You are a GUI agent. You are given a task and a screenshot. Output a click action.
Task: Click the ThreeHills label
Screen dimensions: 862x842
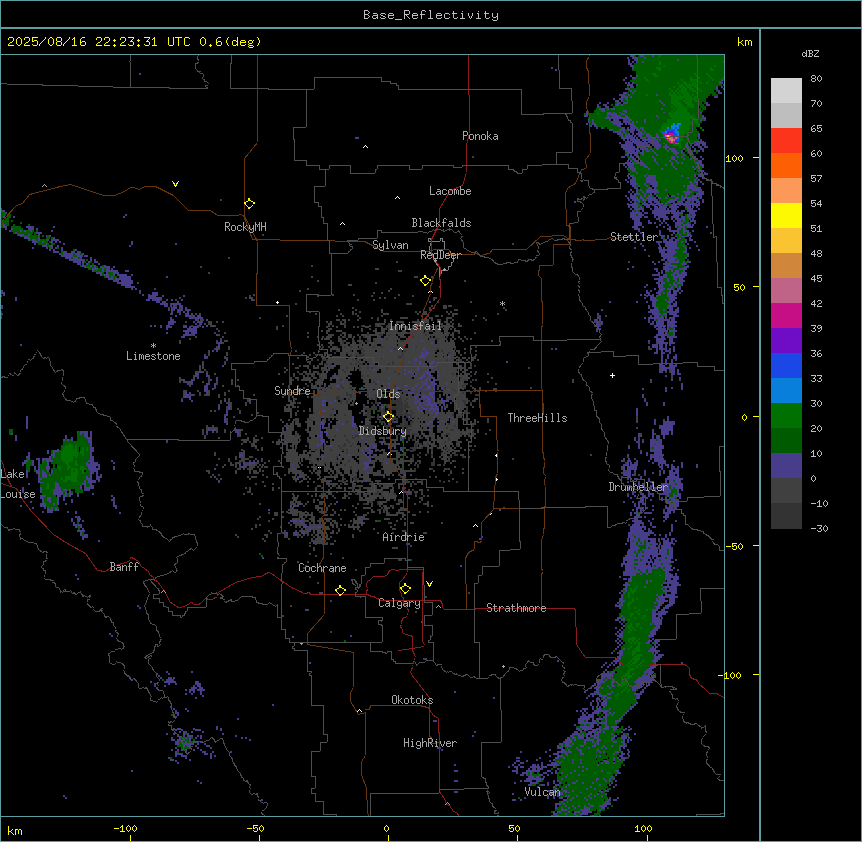(538, 418)
